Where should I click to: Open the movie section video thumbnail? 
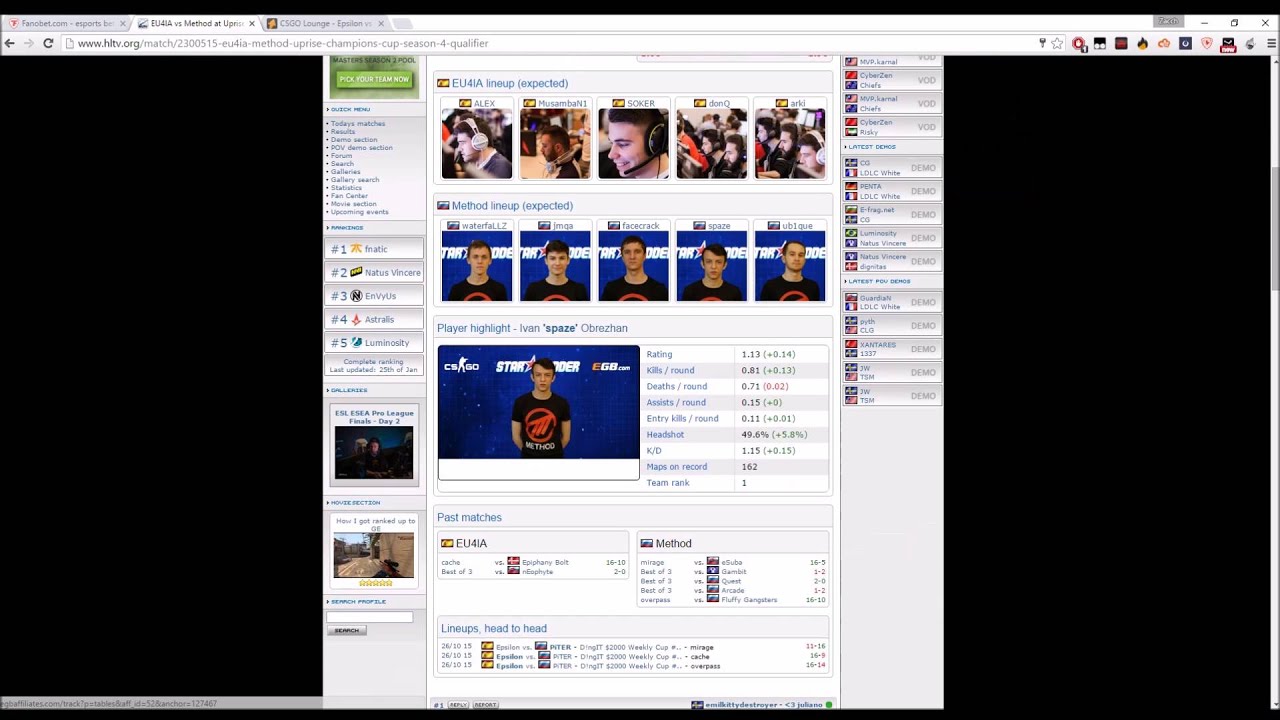click(374, 556)
